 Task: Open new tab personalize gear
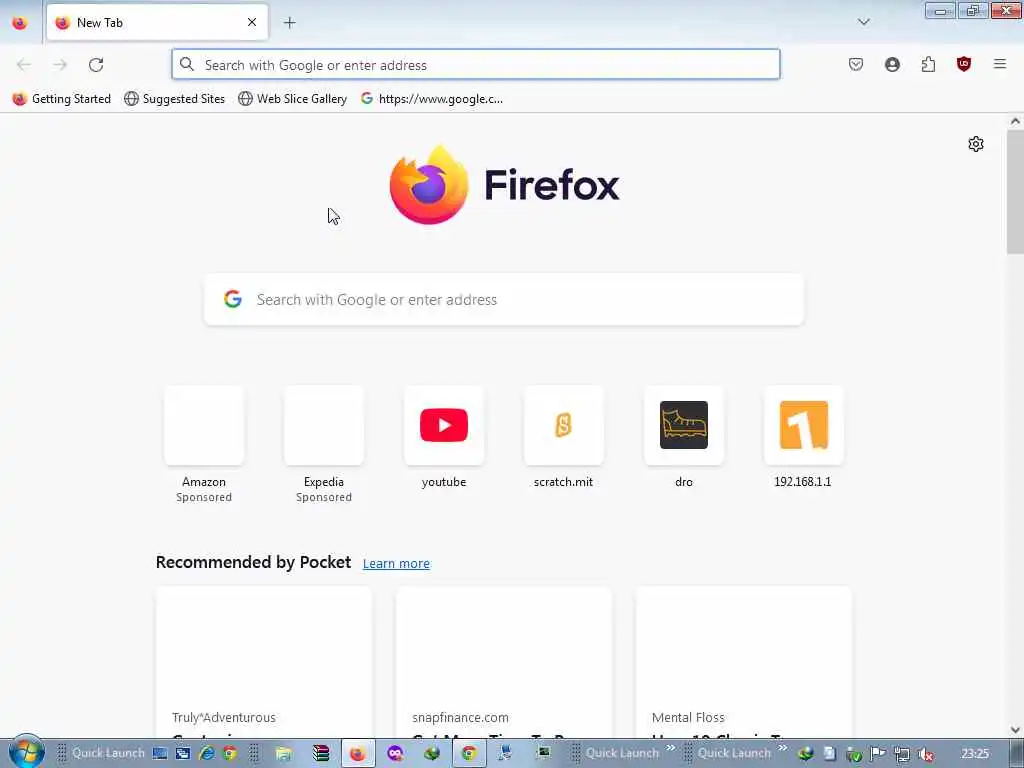(976, 144)
